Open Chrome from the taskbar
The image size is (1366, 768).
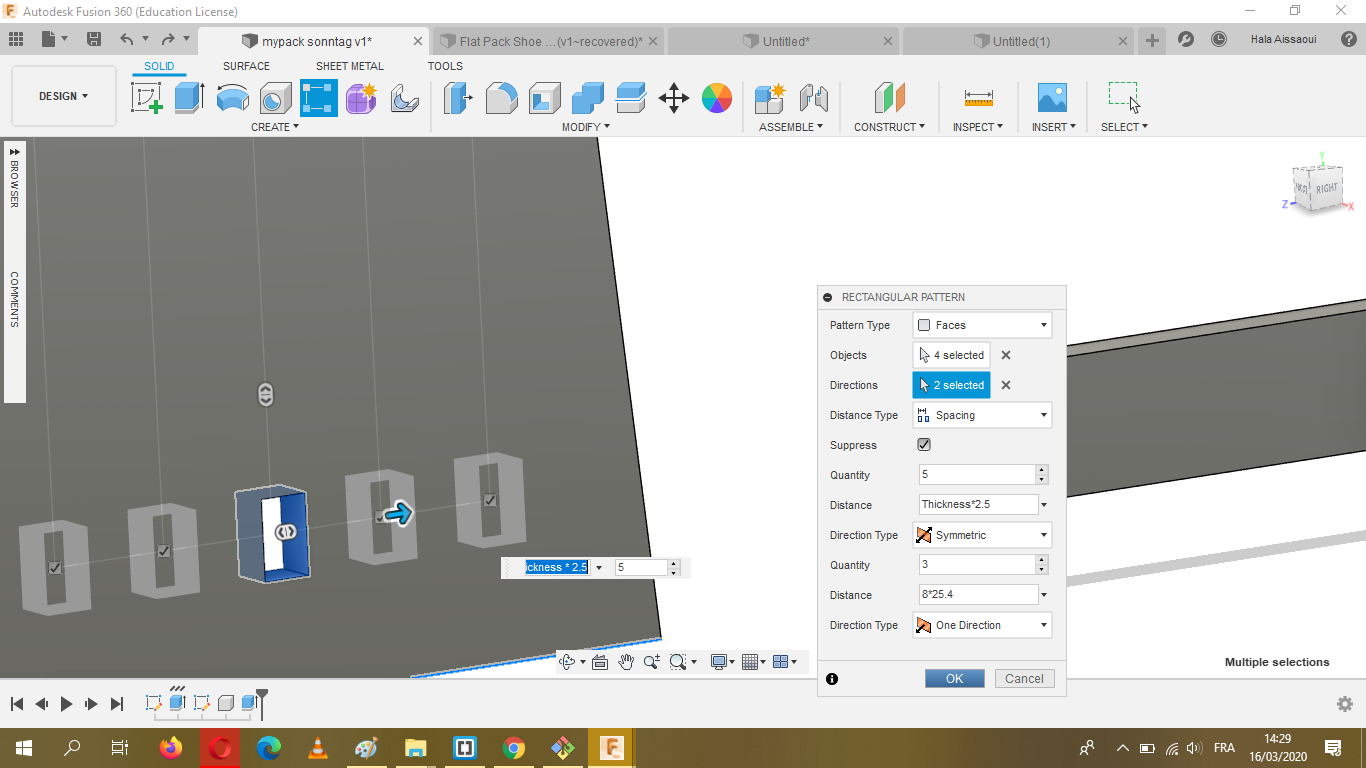click(x=514, y=747)
